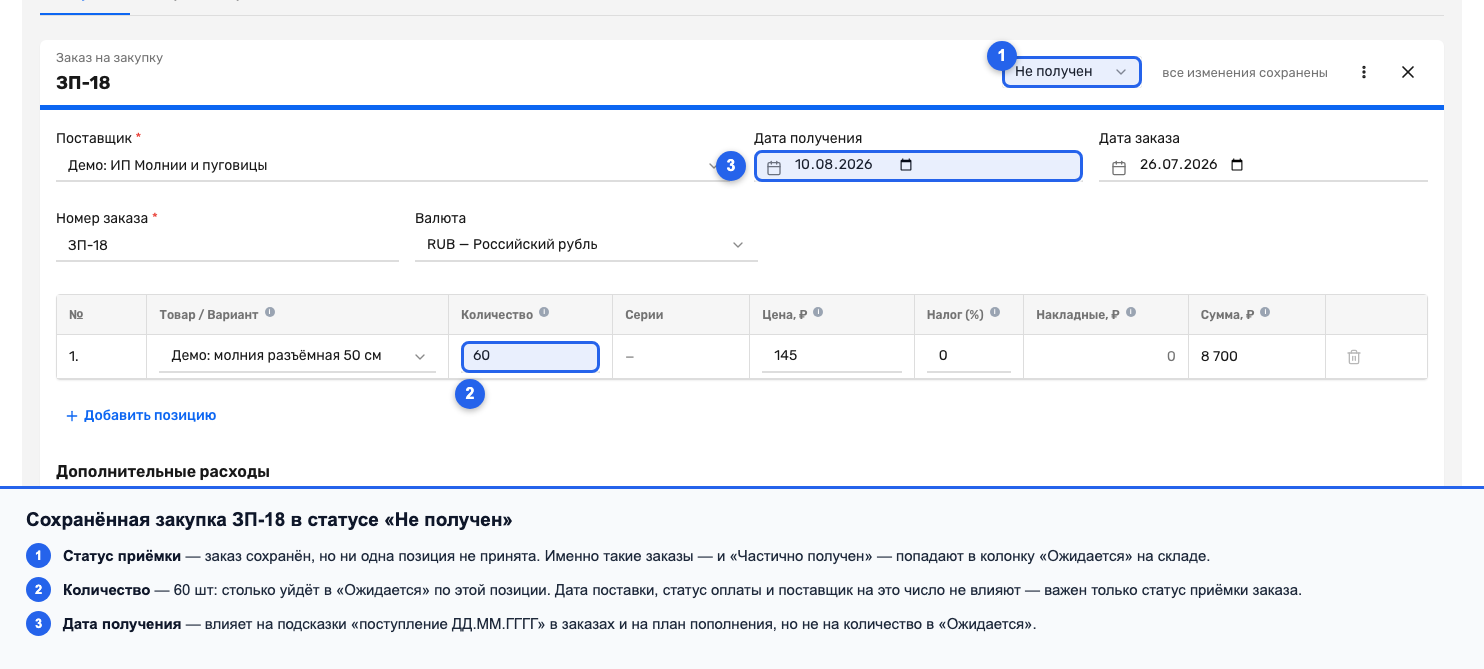Click the Накладные cell value 0
This screenshot has width=1484, height=669.
[1171, 356]
